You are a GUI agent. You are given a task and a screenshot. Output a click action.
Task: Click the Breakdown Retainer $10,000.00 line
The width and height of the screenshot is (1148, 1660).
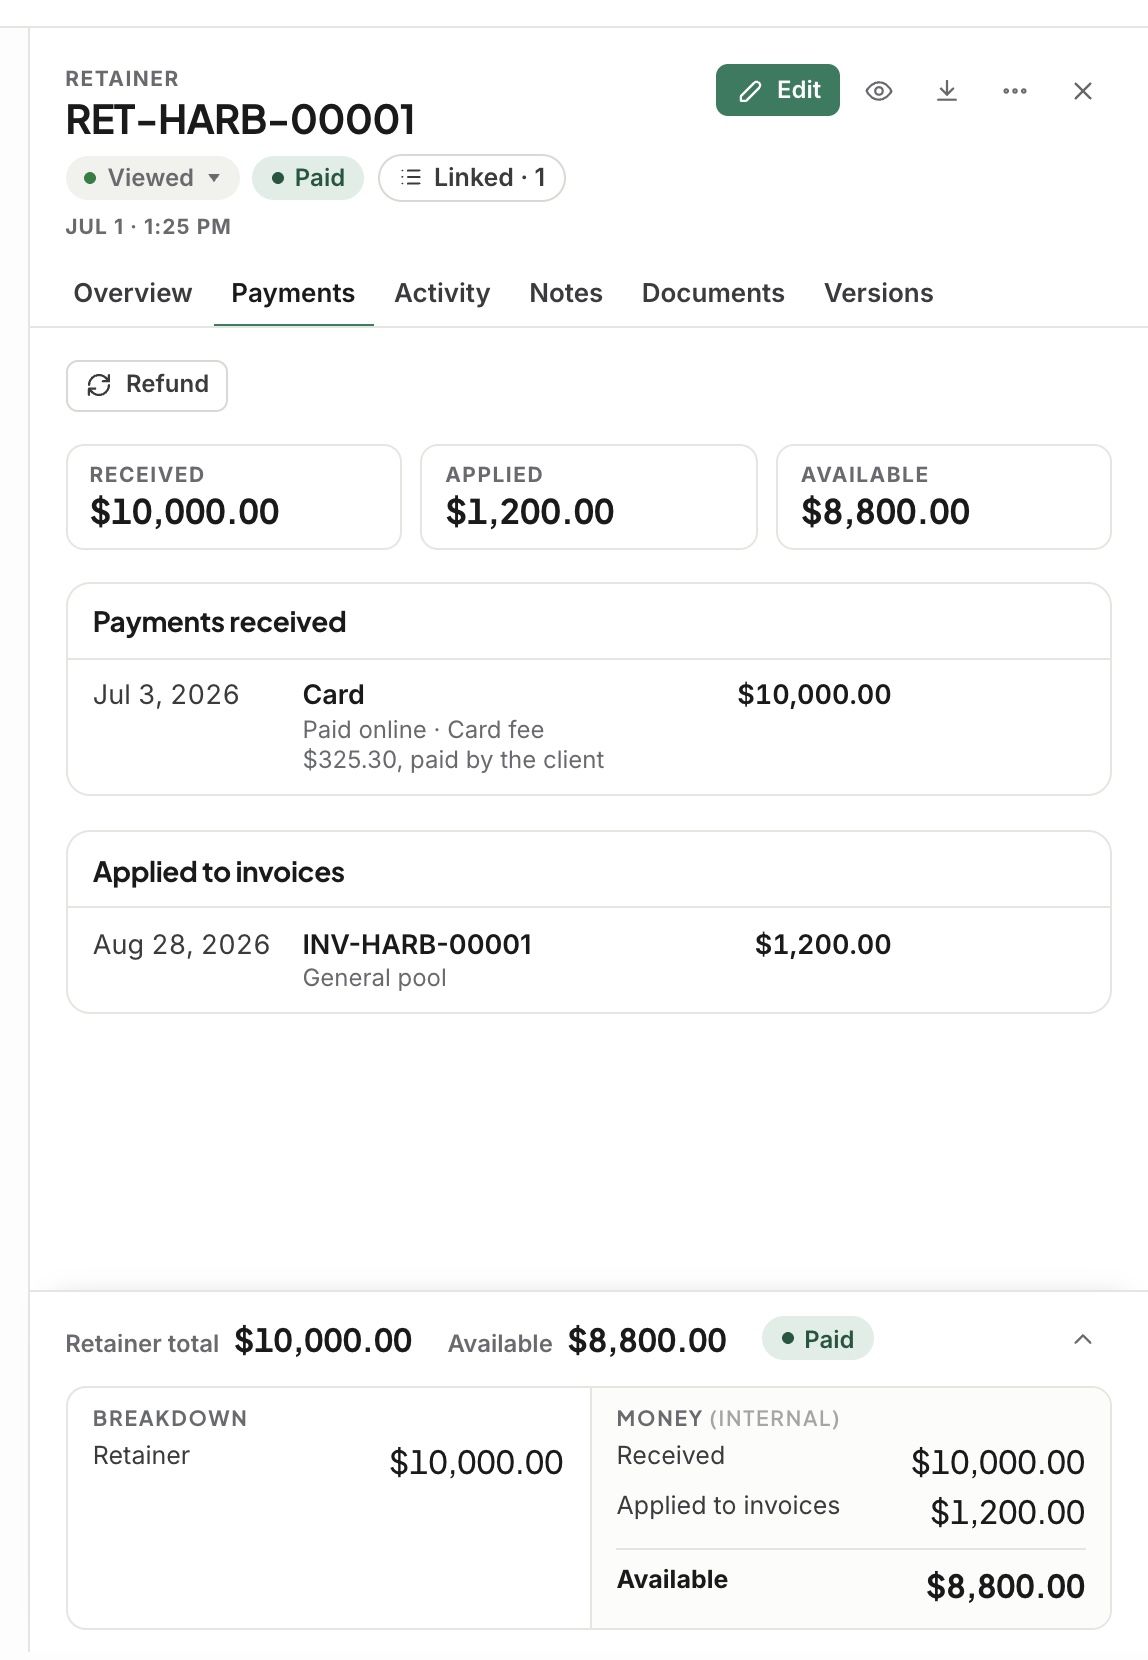(x=328, y=1461)
